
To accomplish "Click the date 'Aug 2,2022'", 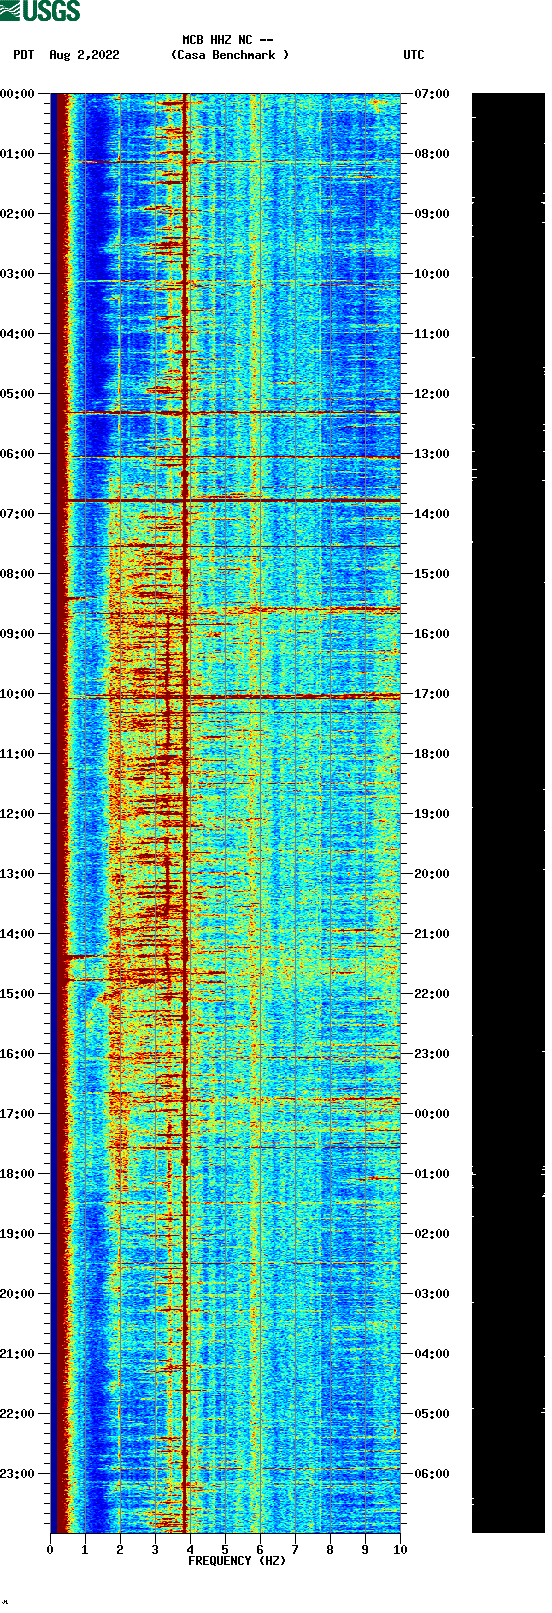I will 84,55.
